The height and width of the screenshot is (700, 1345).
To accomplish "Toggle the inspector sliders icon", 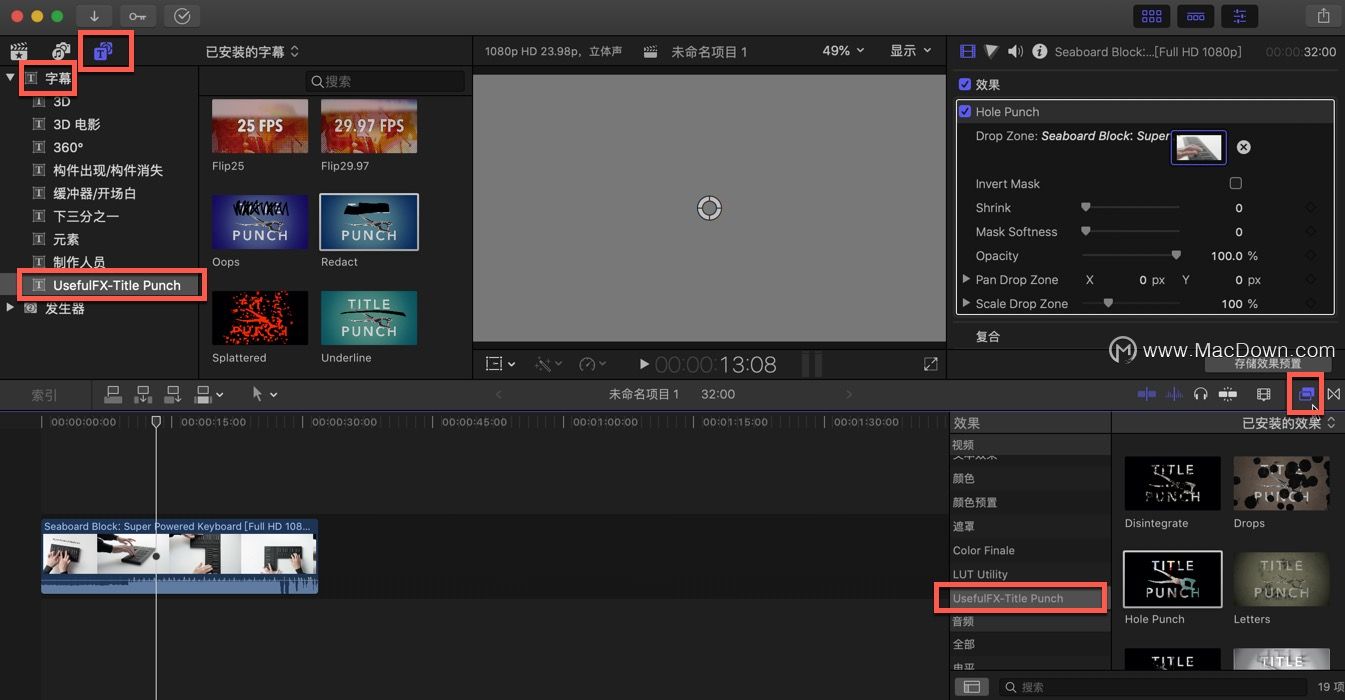I will tap(1239, 16).
